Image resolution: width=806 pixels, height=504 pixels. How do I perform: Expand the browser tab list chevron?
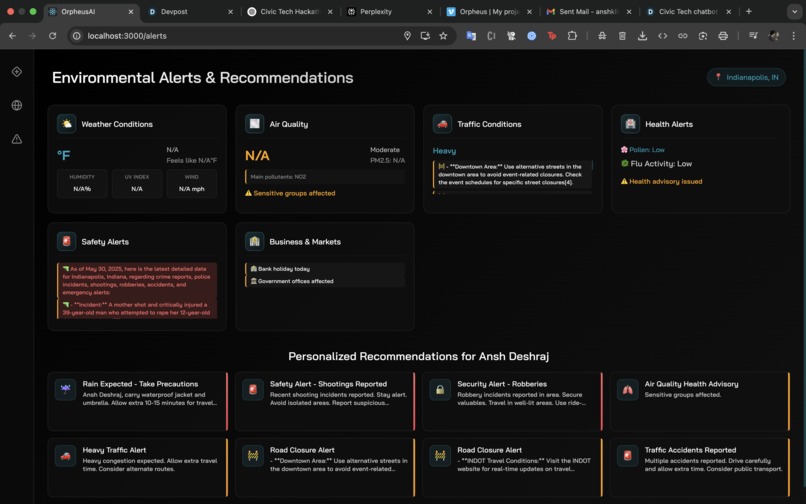(794, 12)
